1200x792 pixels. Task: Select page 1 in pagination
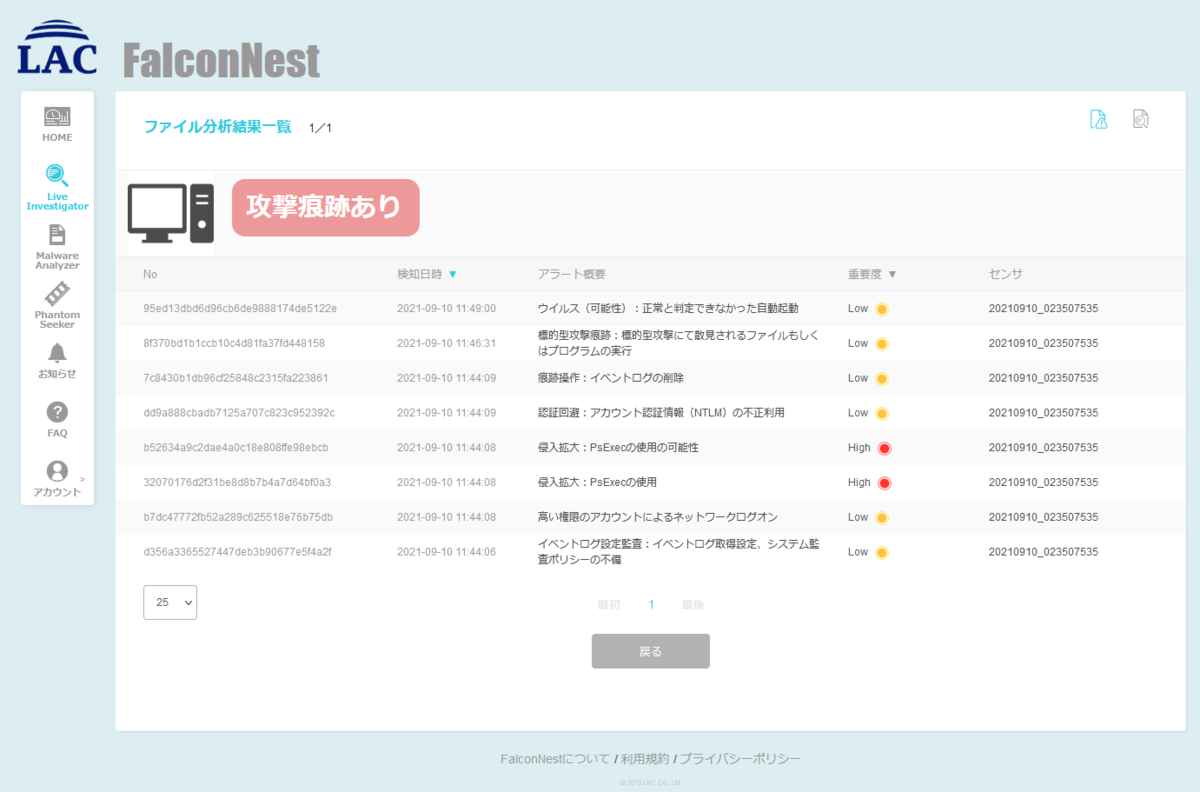click(x=651, y=604)
